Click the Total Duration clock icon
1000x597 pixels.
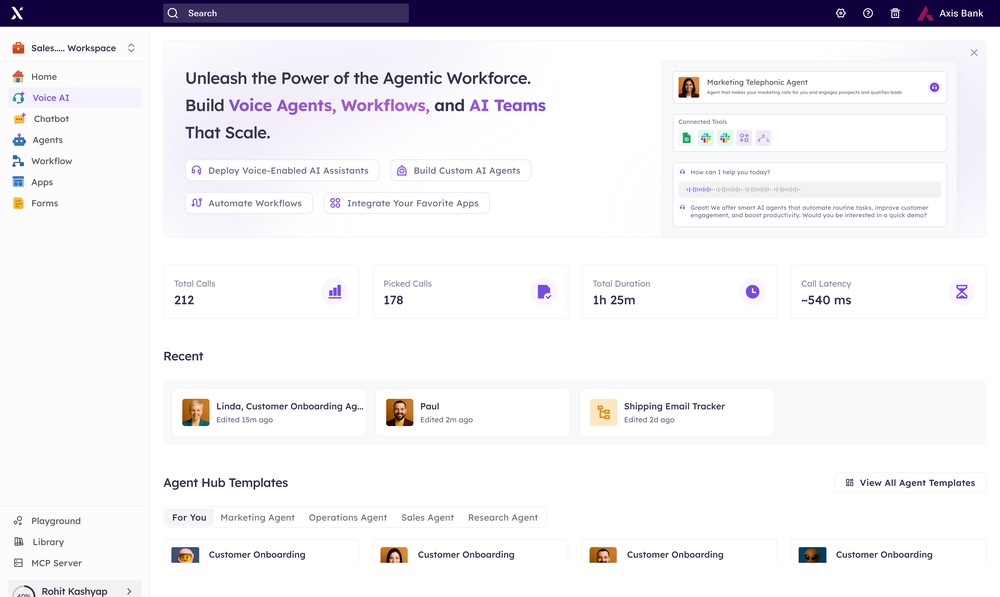tap(753, 291)
